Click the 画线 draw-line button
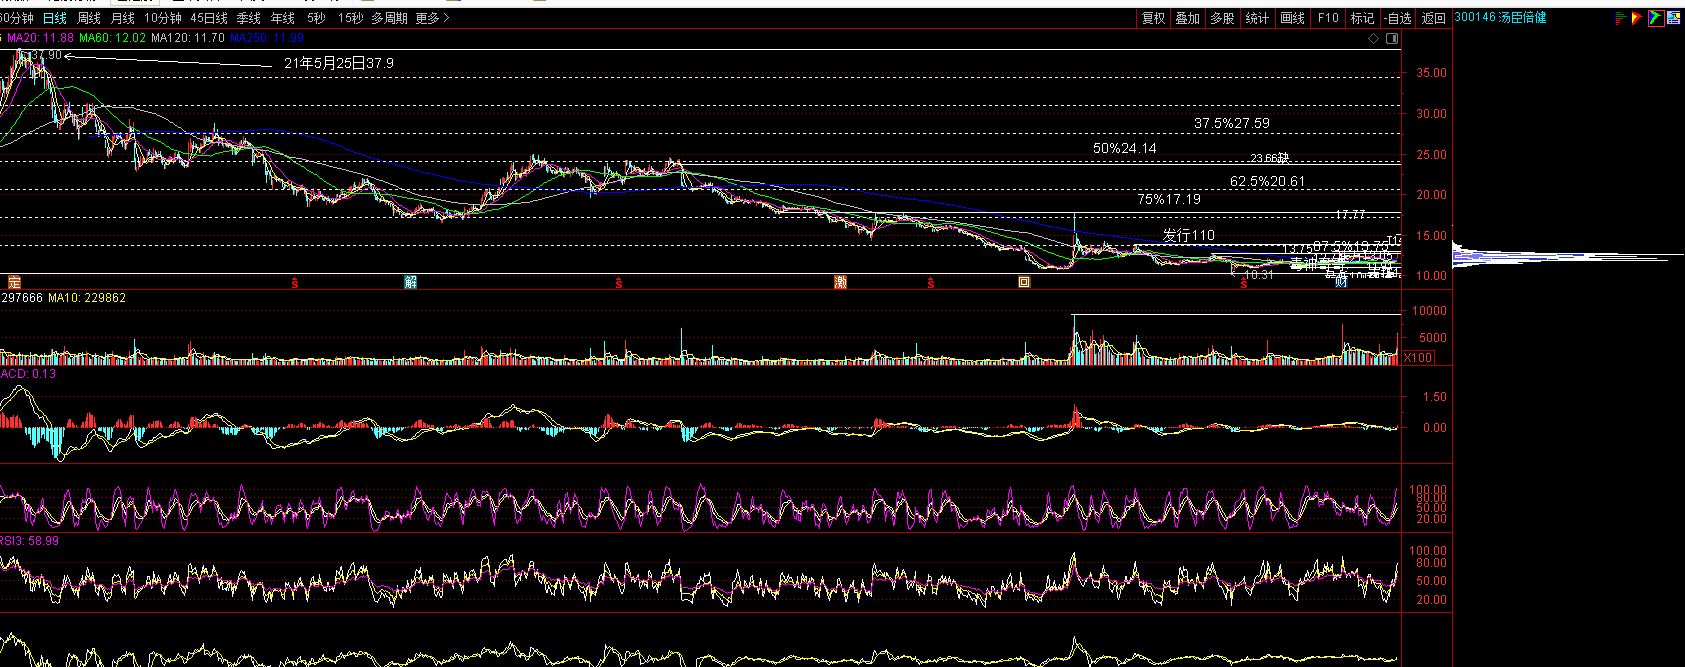The height and width of the screenshot is (667, 1685). [x=1293, y=18]
